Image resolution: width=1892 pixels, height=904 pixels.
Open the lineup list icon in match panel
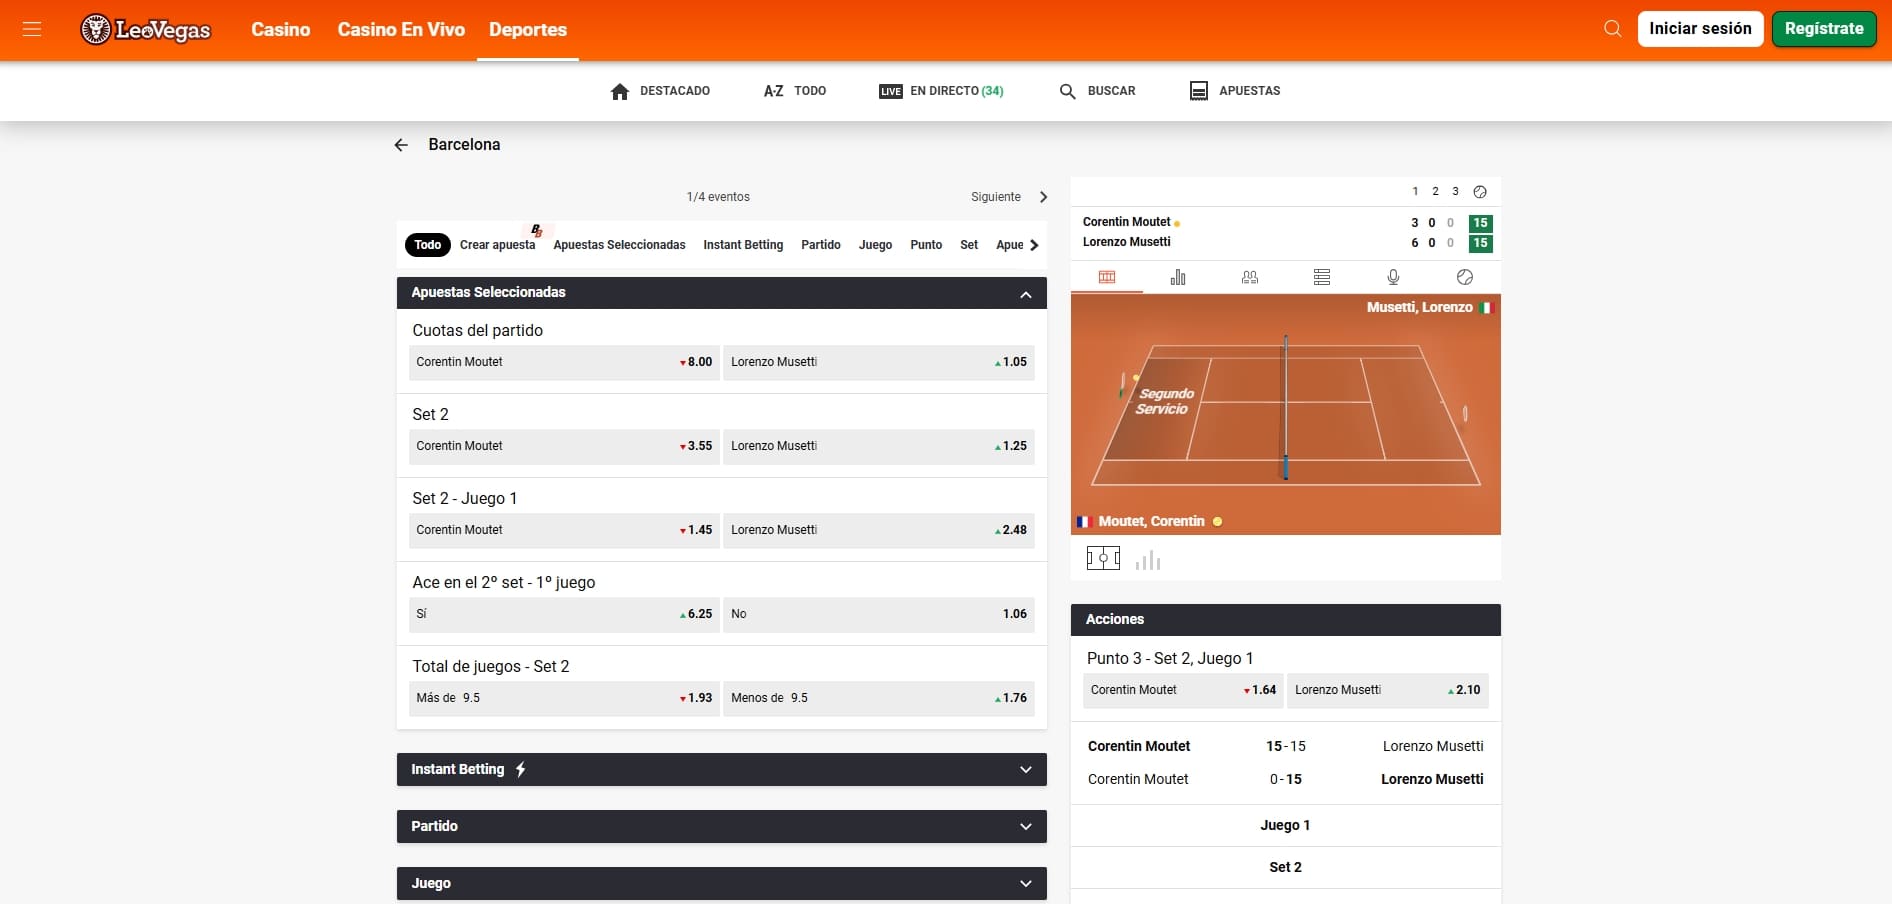tap(1321, 277)
